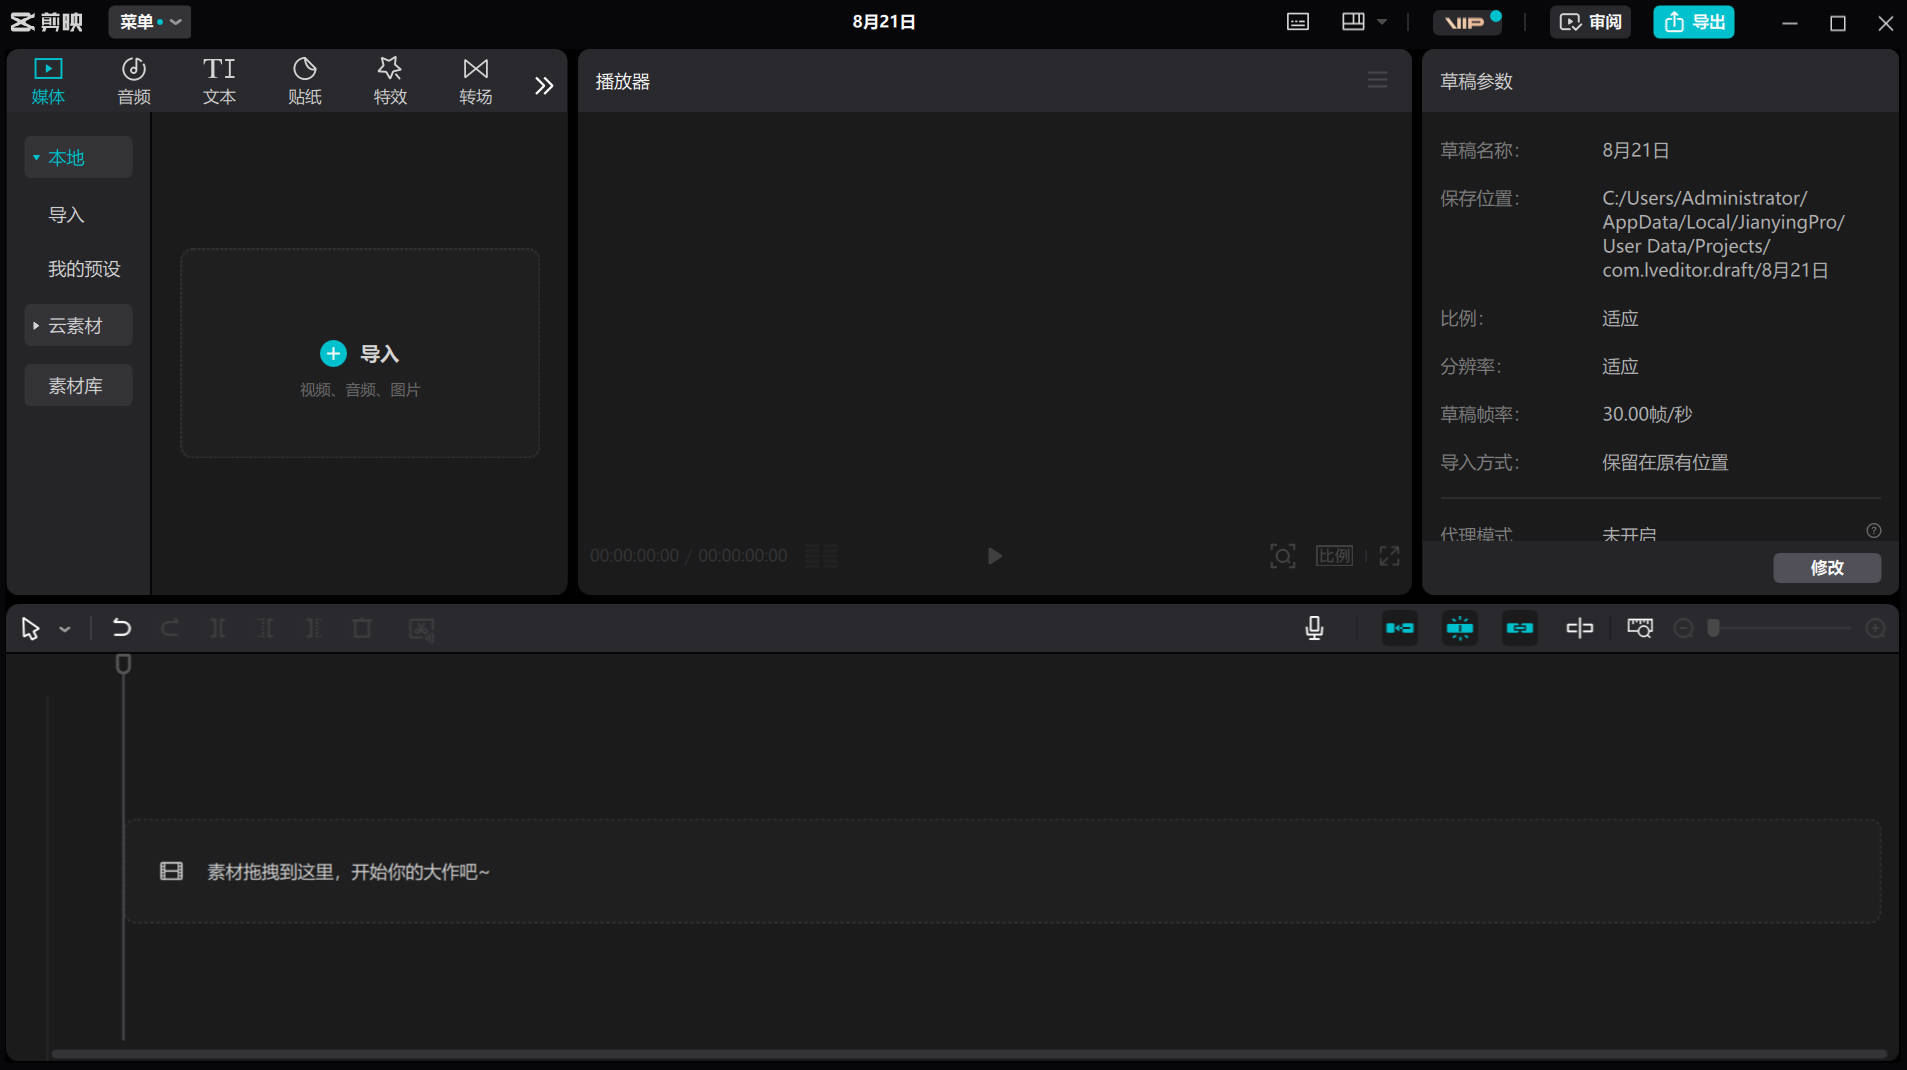The height and width of the screenshot is (1070, 1907).
Task: Open the Stickers (贴纸) panel
Action: click(304, 81)
